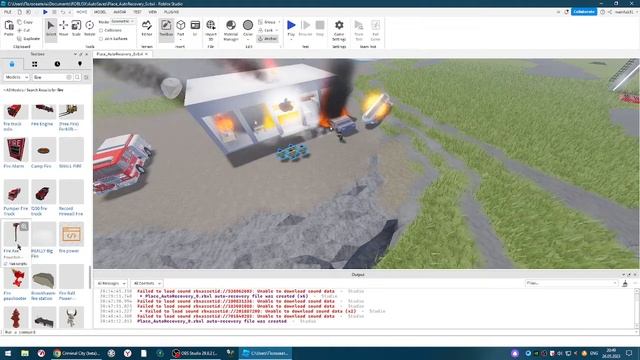Expand the Group dropdown
Viewport: 640px width, 360px height.
coord(279,22)
